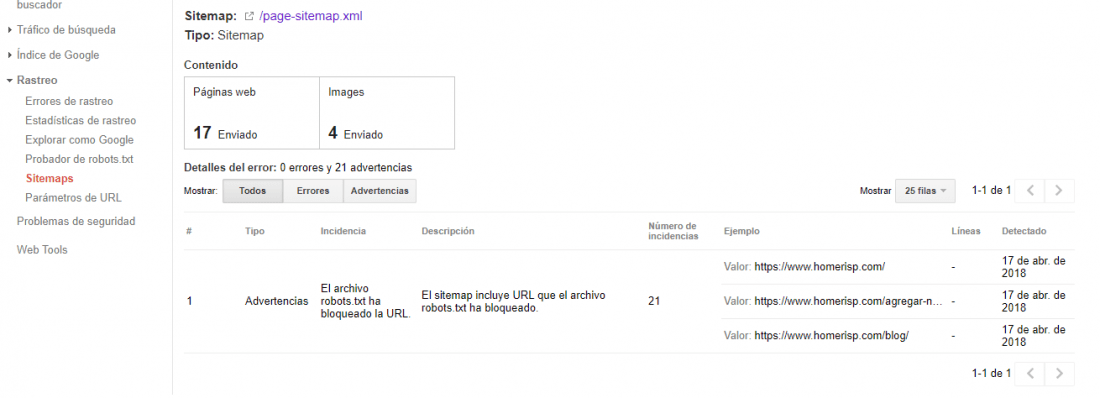This screenshot has height=398, width=1100.
Task: Click the Ejemplo column header
Action: [742, 231]
